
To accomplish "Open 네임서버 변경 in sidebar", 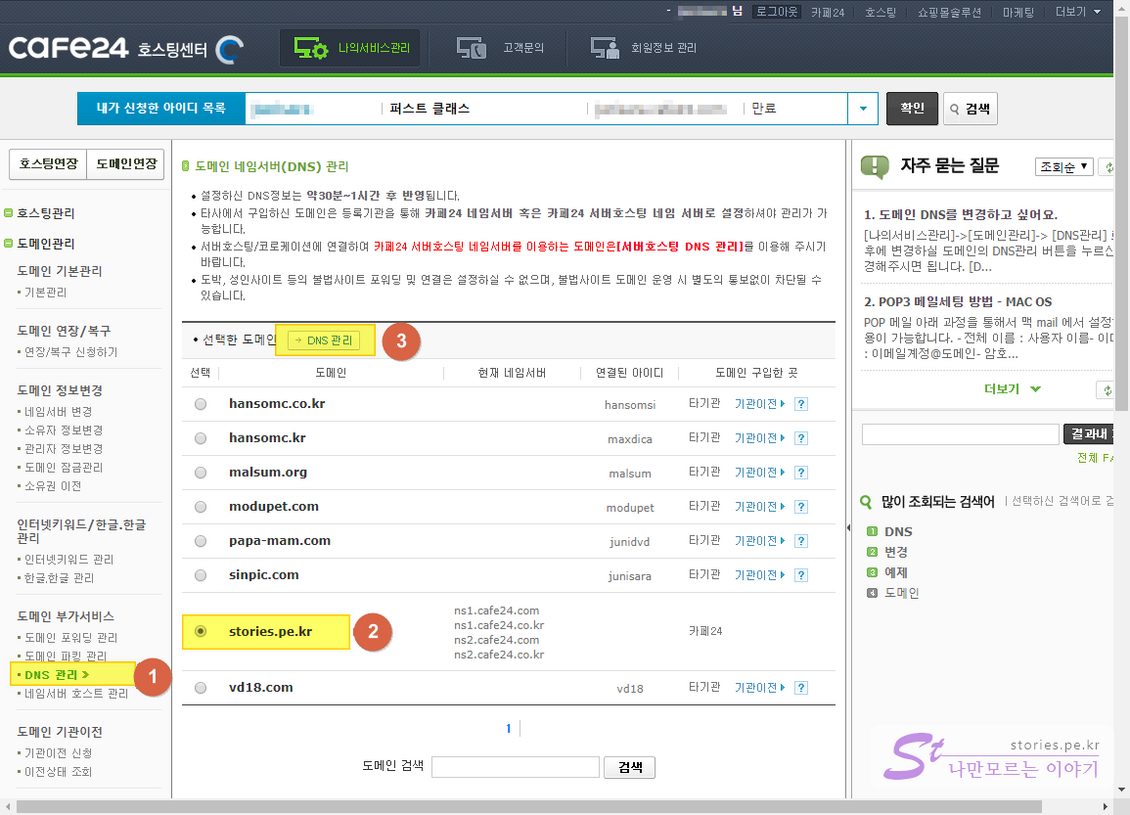I will pos(58,411).
